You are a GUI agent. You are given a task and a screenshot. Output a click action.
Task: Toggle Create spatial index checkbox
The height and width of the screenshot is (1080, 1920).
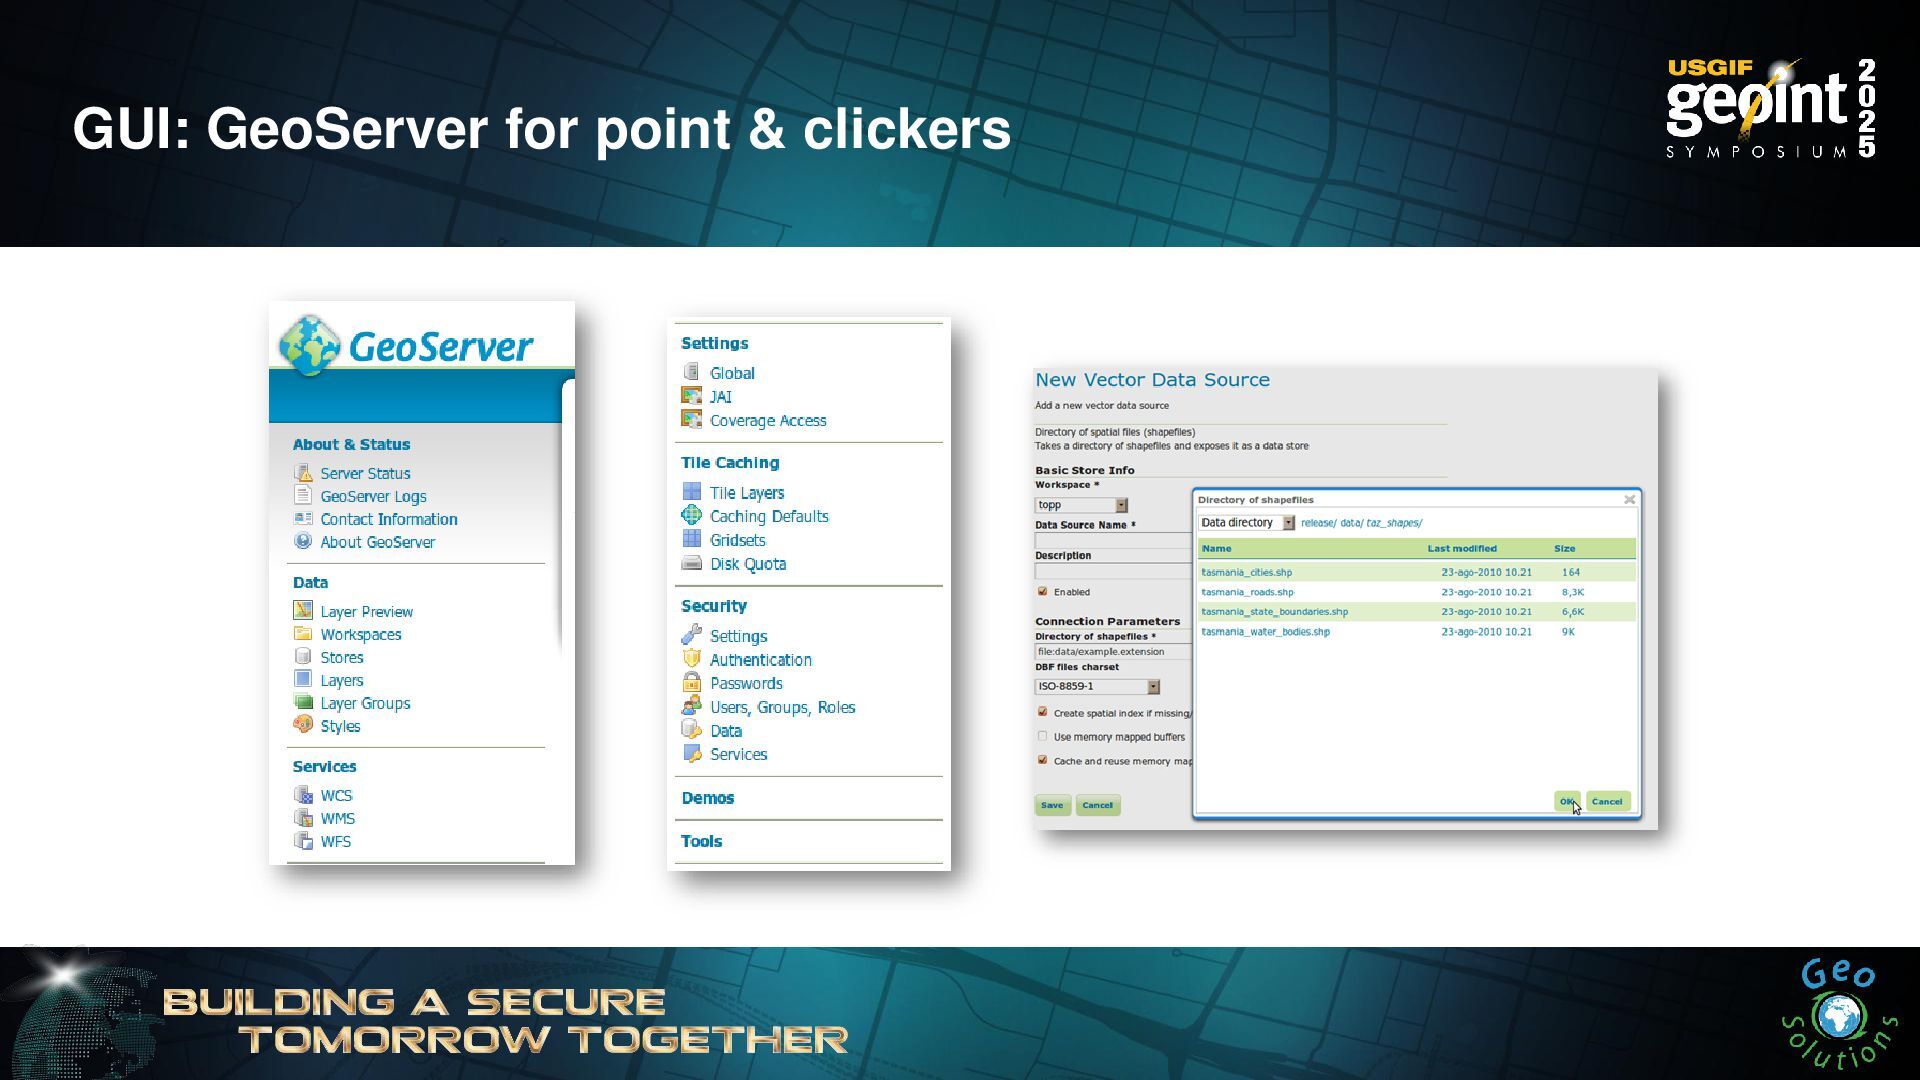[1042, 712]
